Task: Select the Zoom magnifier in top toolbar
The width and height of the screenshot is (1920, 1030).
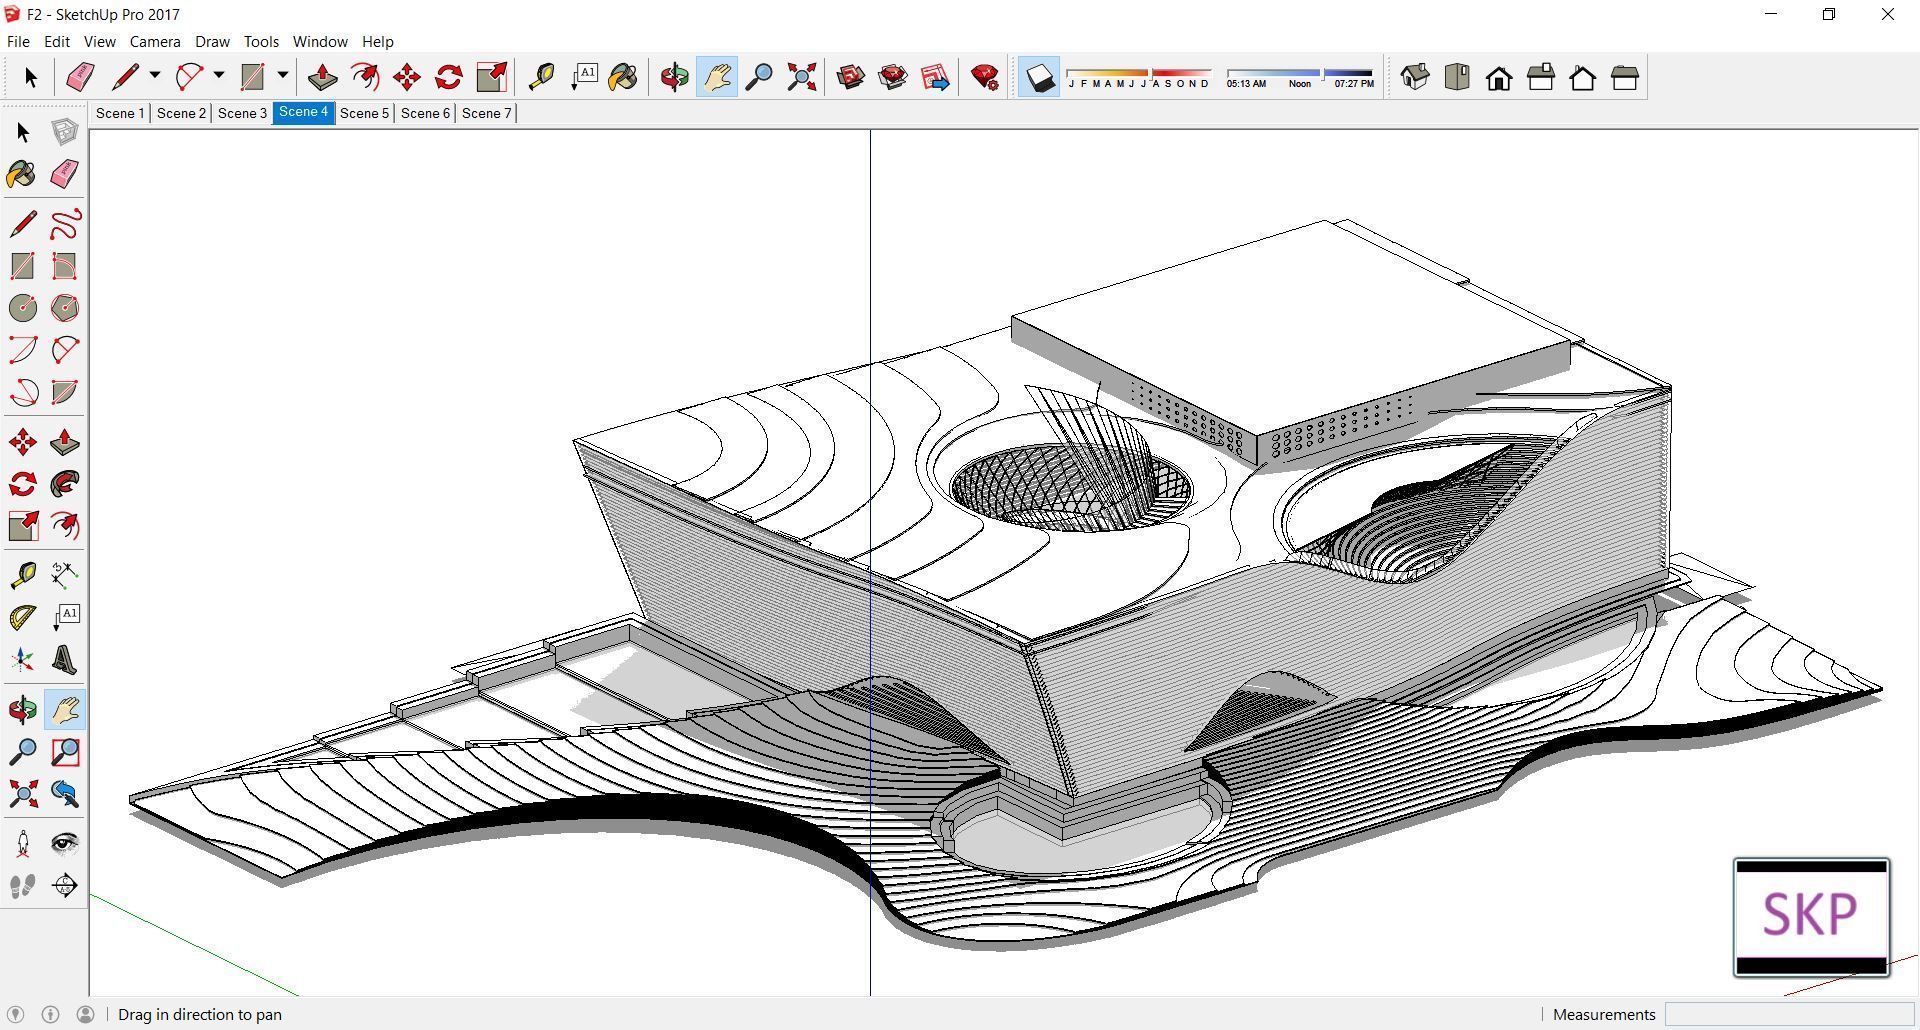Action: (759, 78)
